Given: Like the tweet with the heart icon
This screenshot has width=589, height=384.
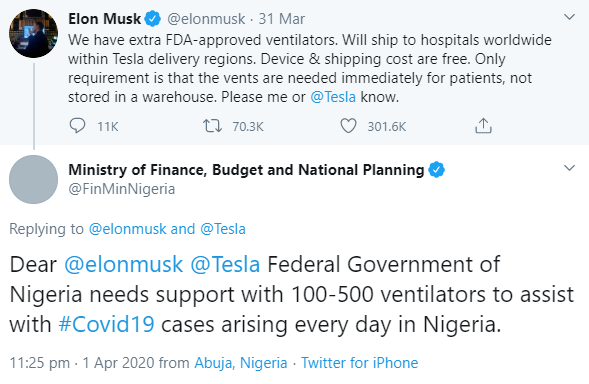Looking at the screenshot, I should coord(348,126).
